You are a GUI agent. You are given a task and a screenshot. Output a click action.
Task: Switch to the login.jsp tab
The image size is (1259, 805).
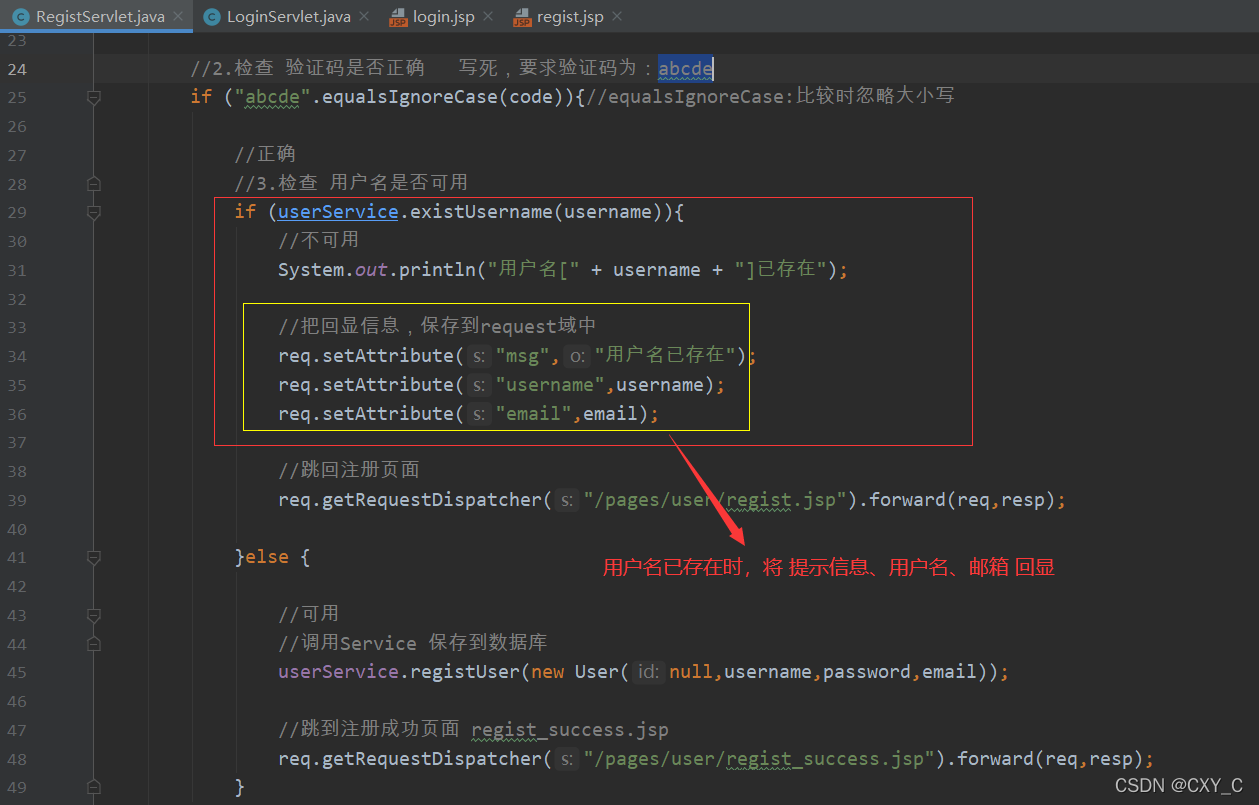[444, 17]
